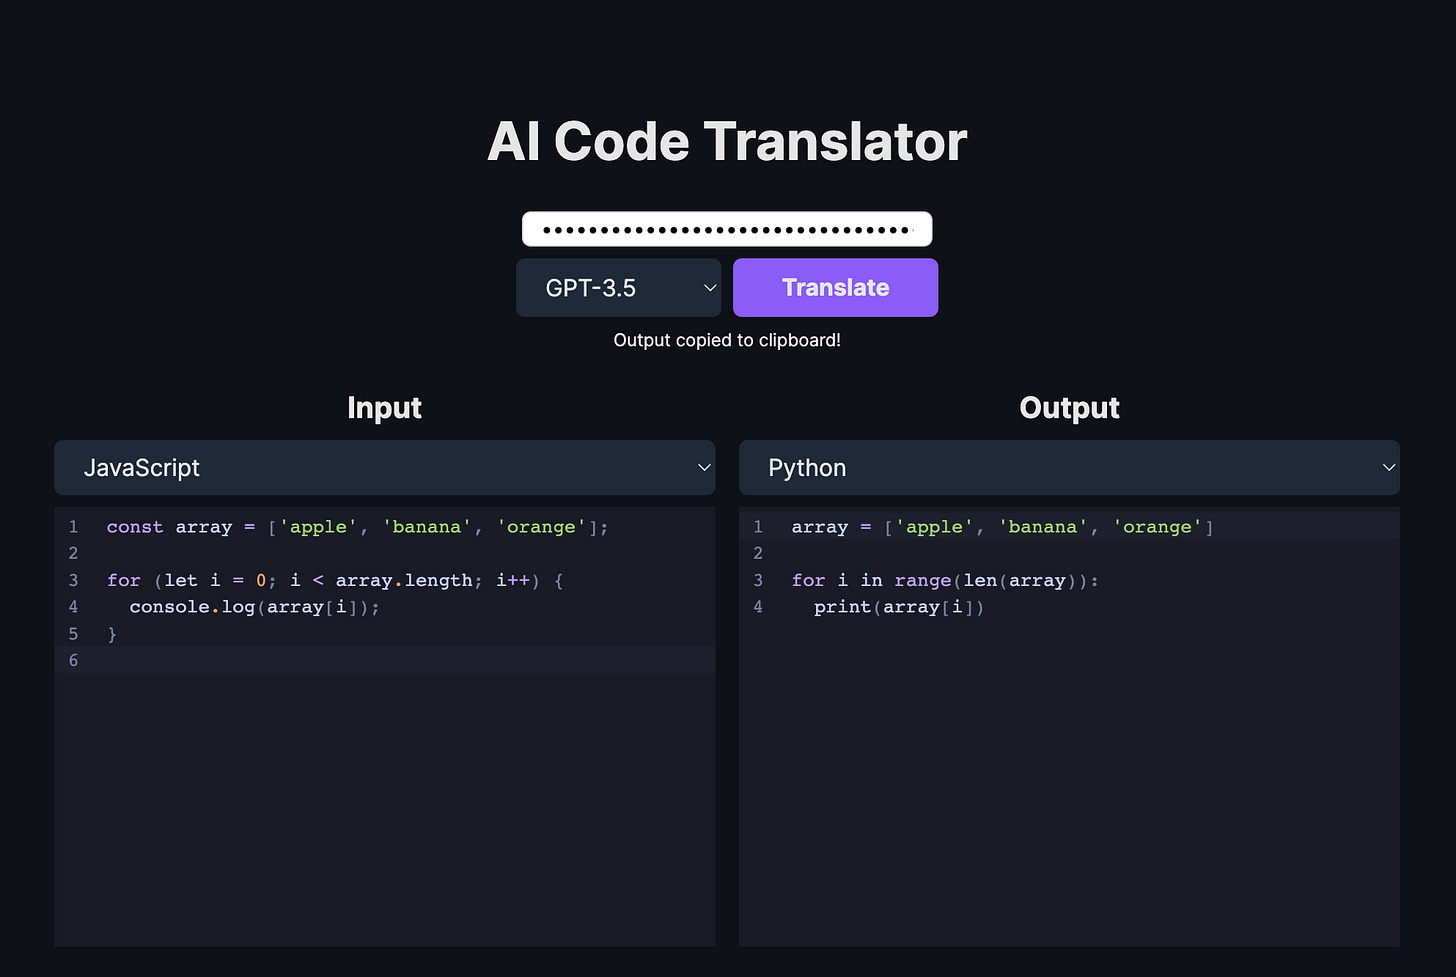Click line number 3 in the input editor
This screenshot has height=977, width=1456.
pos(73,580)
